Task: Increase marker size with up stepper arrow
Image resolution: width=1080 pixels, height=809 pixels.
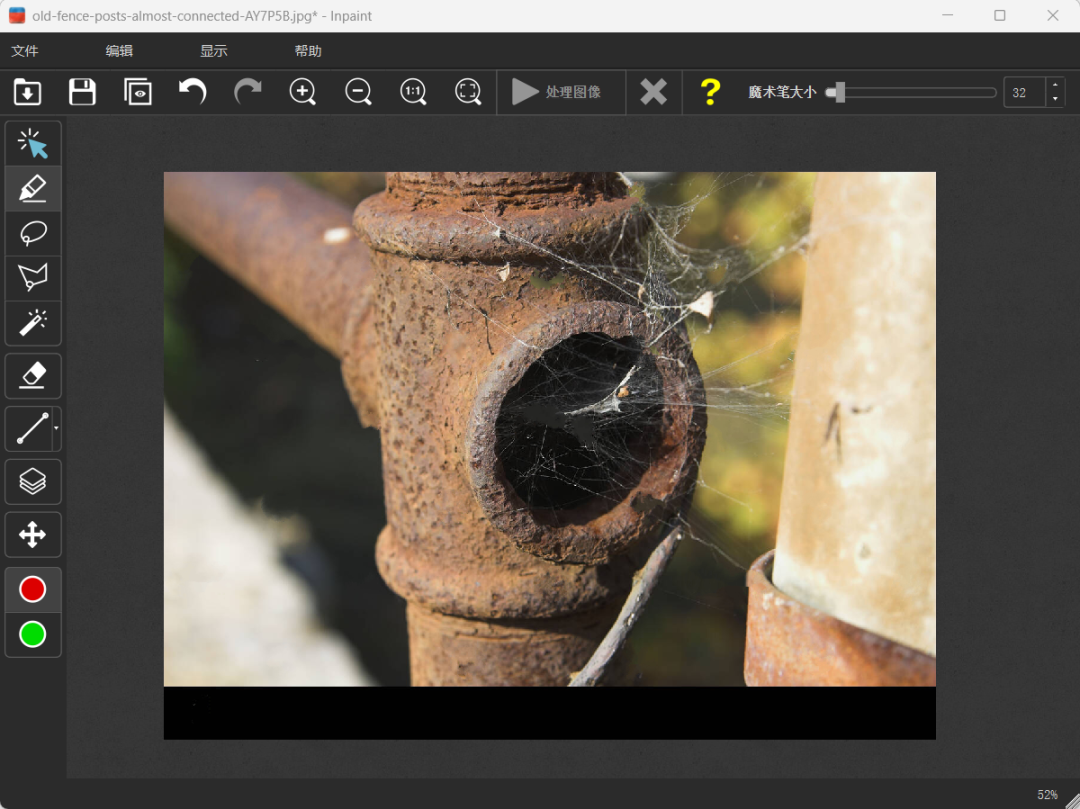Action: 1055,86
